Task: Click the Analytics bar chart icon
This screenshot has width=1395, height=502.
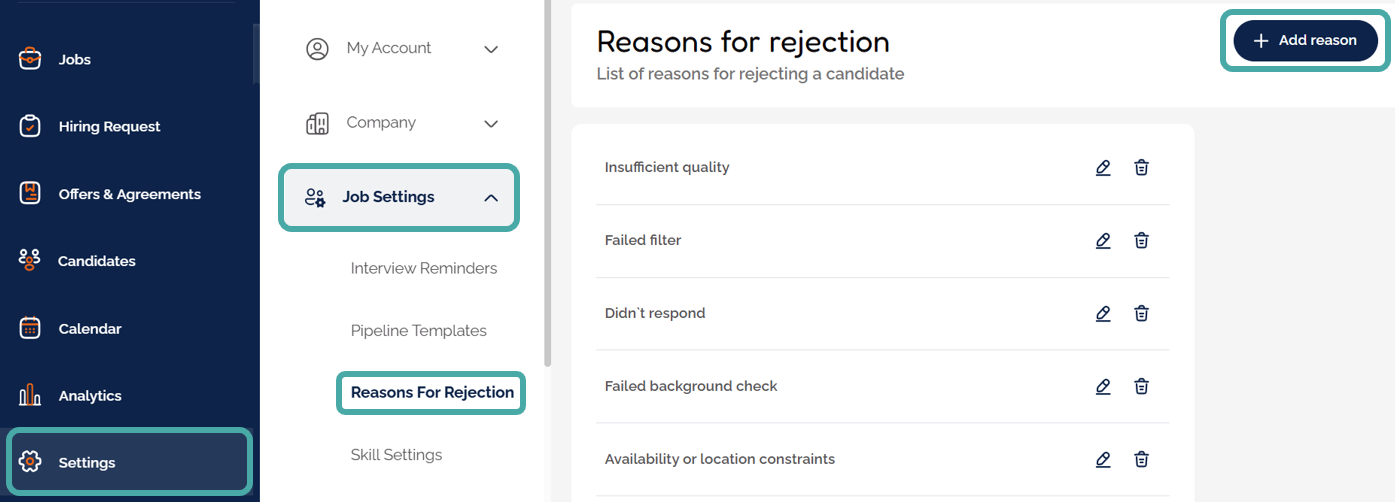Action: pos(30,396)
